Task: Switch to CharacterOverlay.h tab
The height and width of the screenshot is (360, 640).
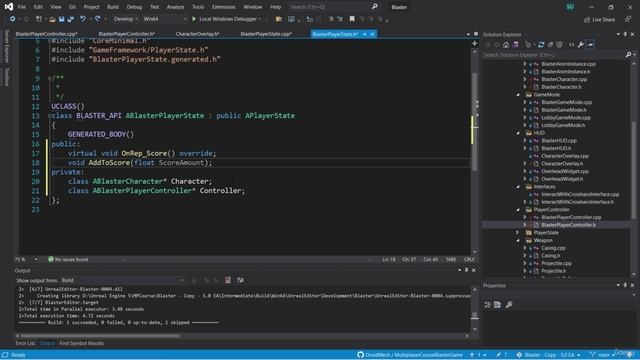Action: click(198, 34)
